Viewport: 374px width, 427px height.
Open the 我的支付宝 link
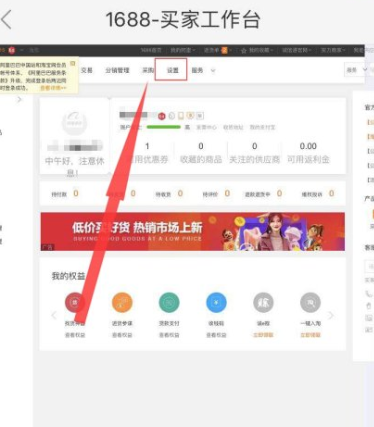point(263,127)
